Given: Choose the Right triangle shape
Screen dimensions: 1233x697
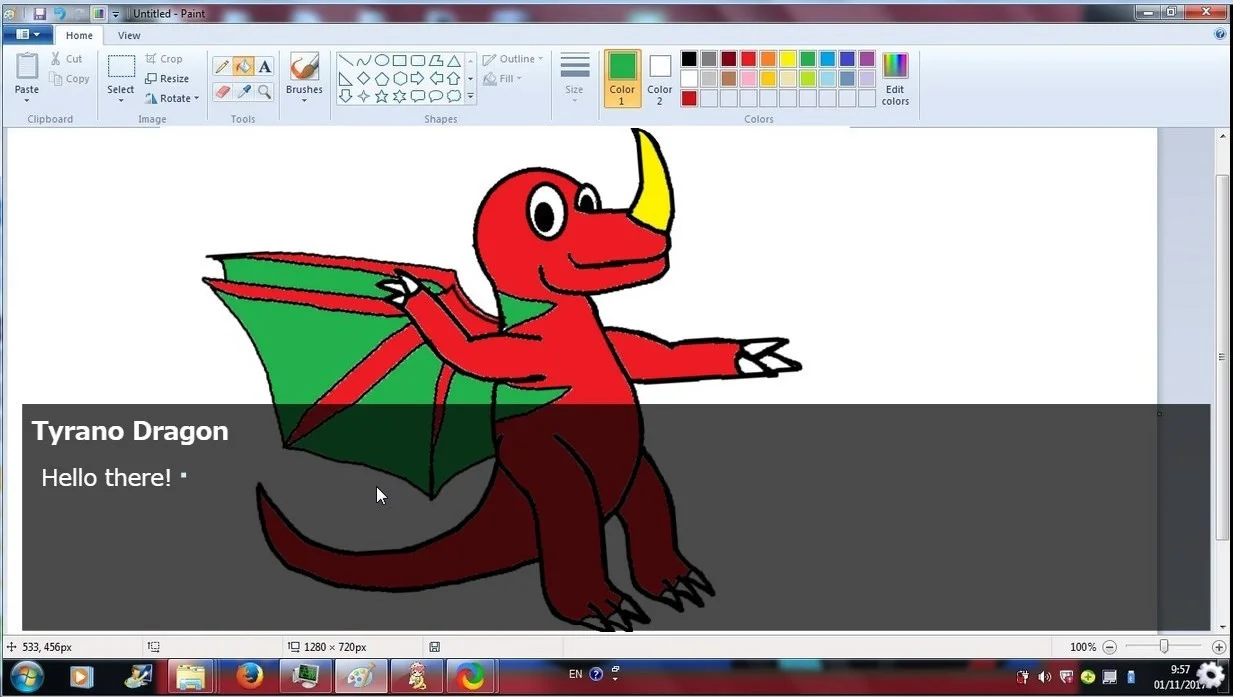Looking at the screenshot, I should click(345, 78).
